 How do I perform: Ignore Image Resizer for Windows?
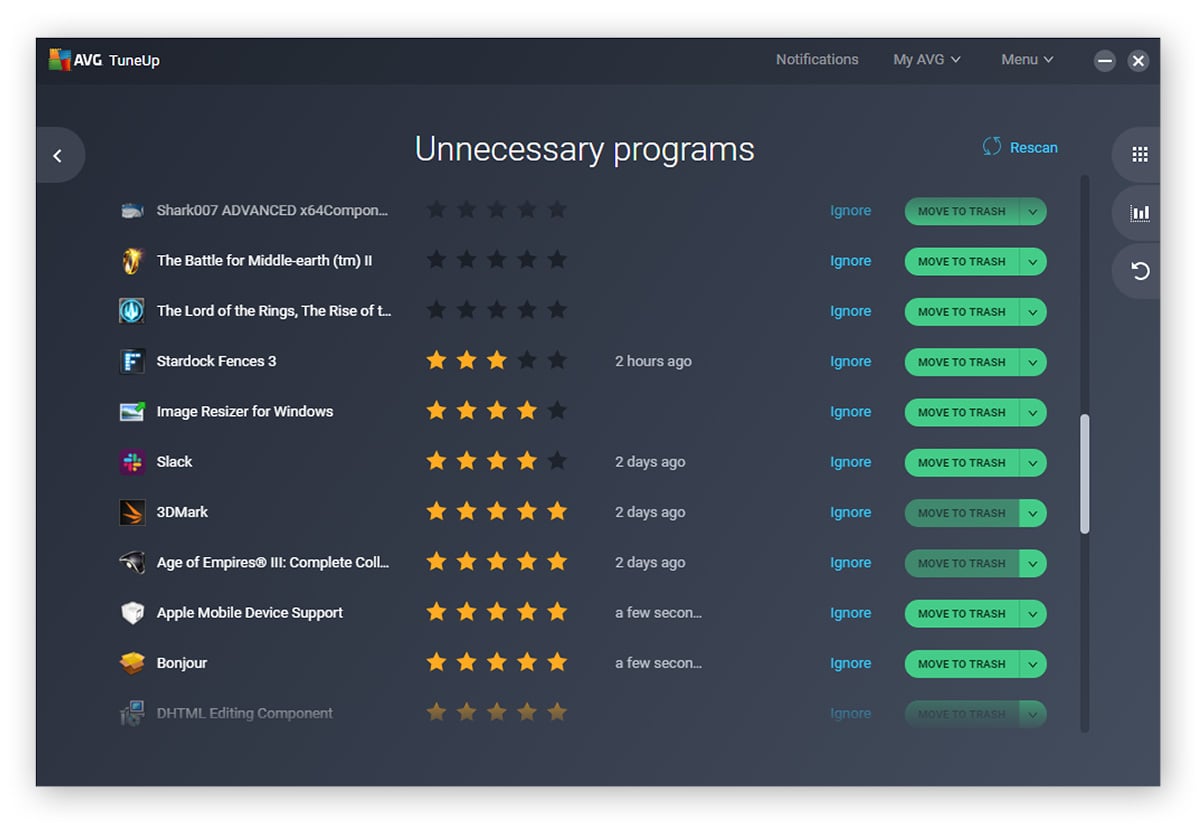point(850,412)
